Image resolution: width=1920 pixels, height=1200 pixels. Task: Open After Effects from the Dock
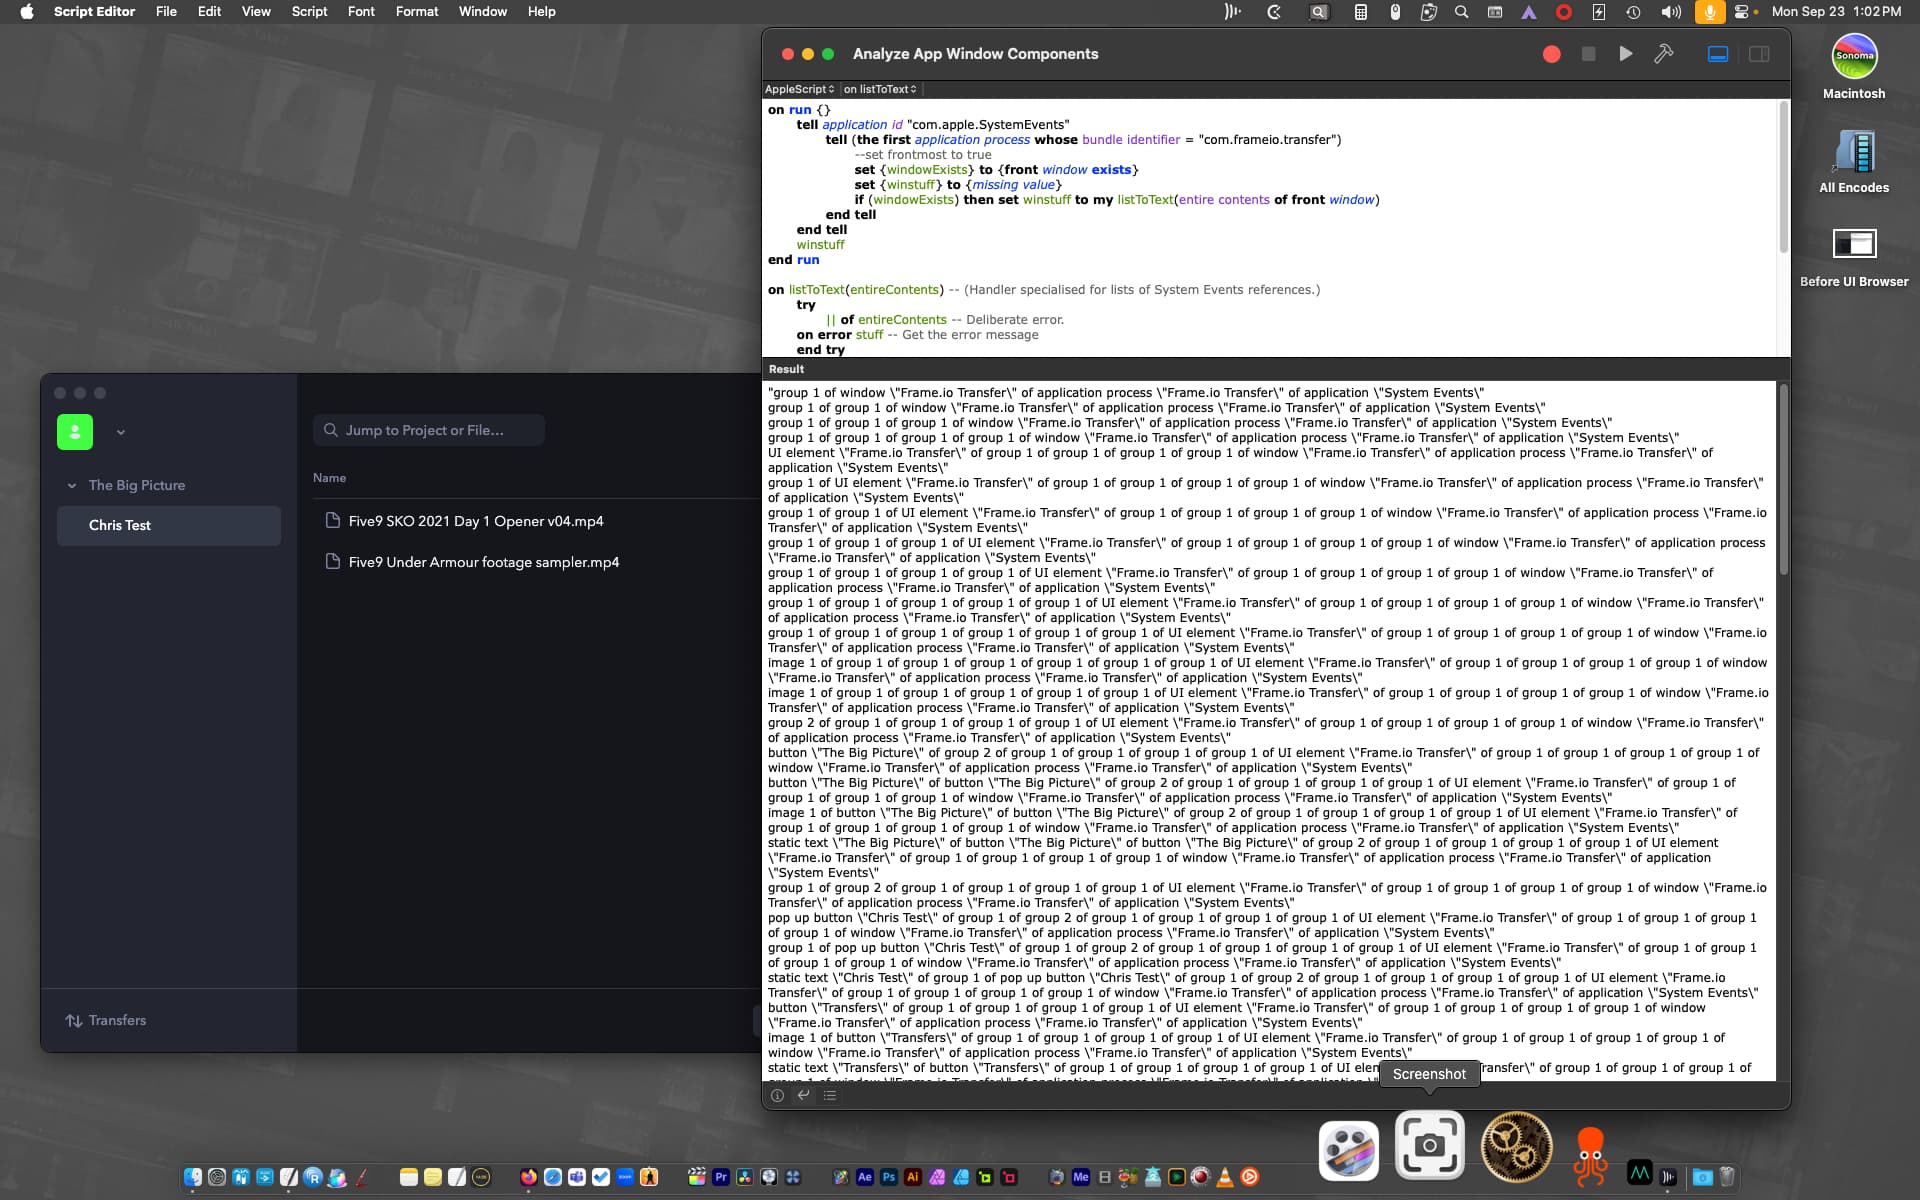[x=865, y=1177]
